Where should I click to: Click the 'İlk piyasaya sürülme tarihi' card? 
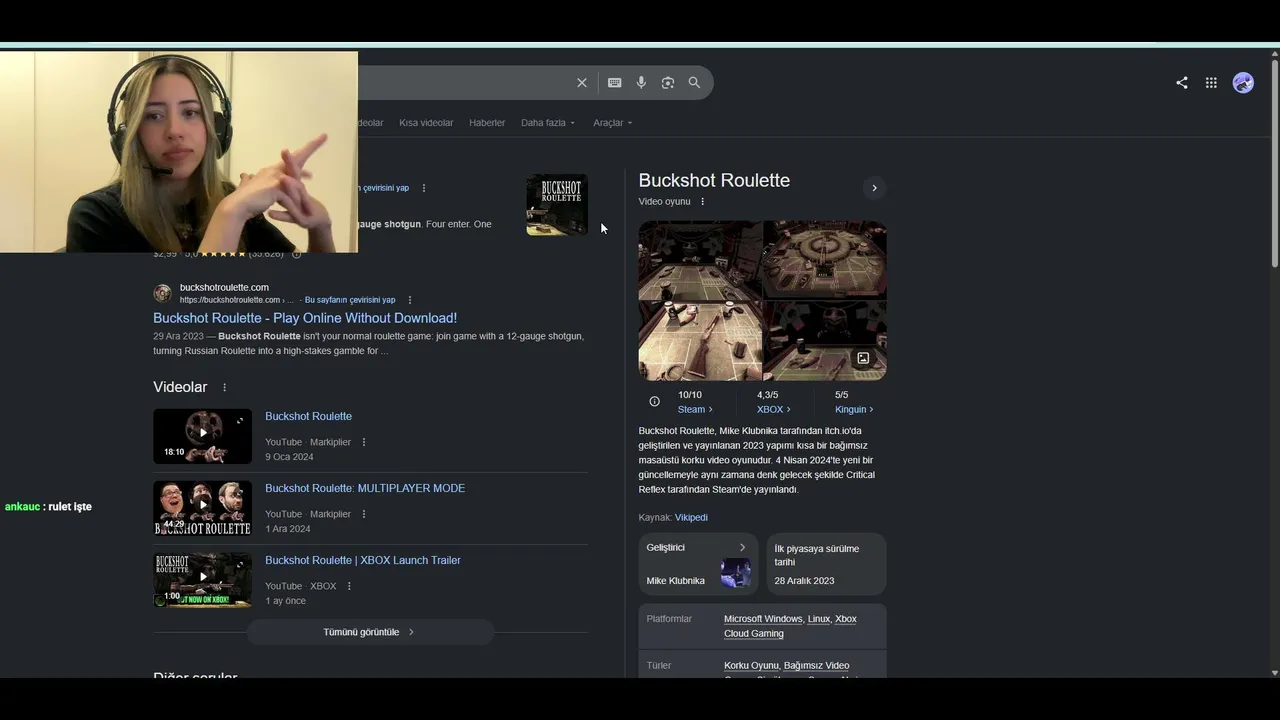click(826, 564)
